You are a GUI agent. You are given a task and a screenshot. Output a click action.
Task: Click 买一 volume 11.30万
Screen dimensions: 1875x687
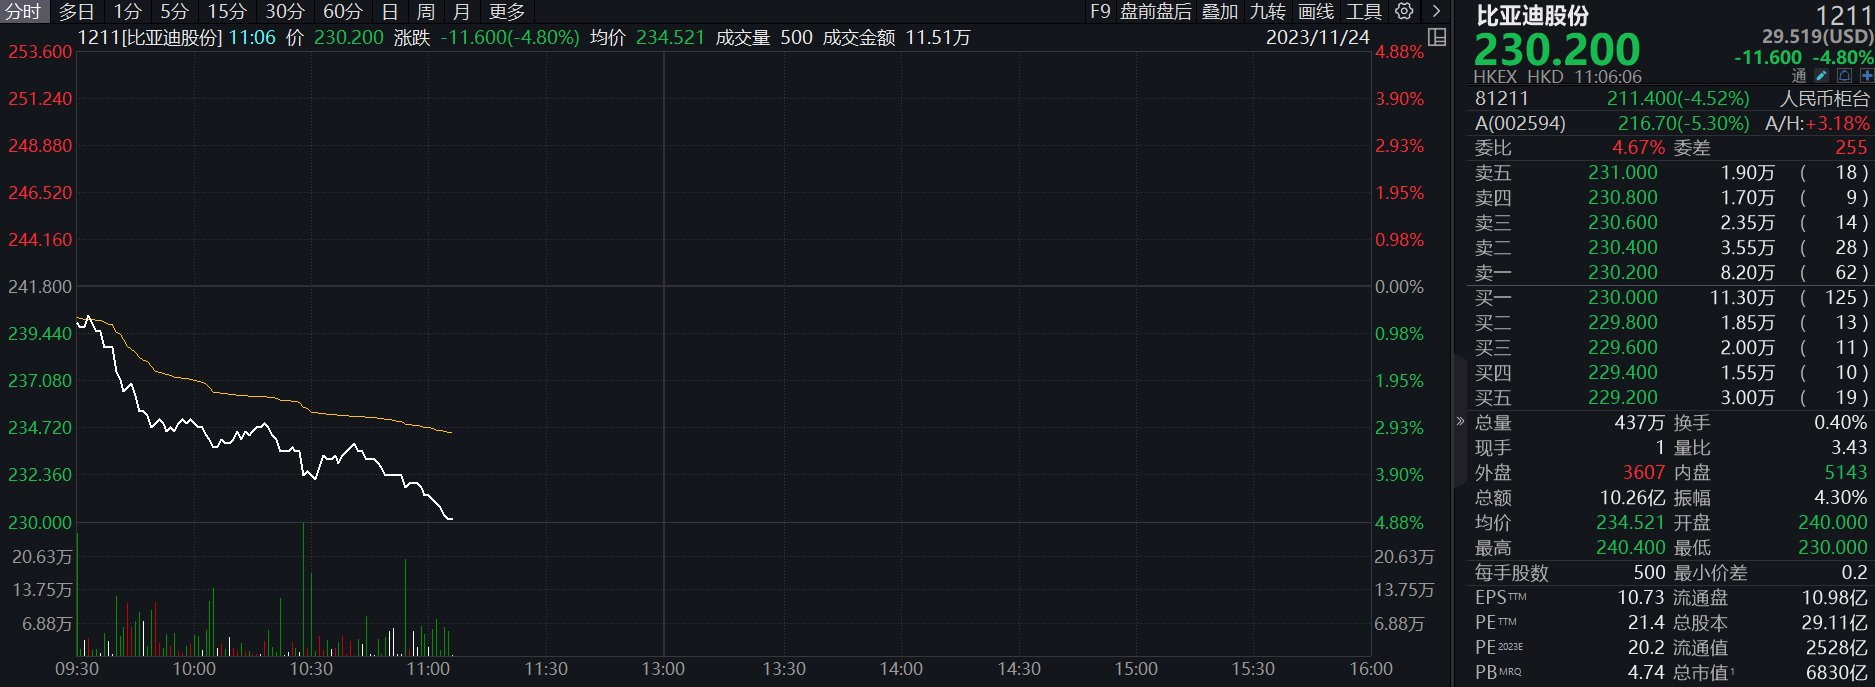[1742, 298]
